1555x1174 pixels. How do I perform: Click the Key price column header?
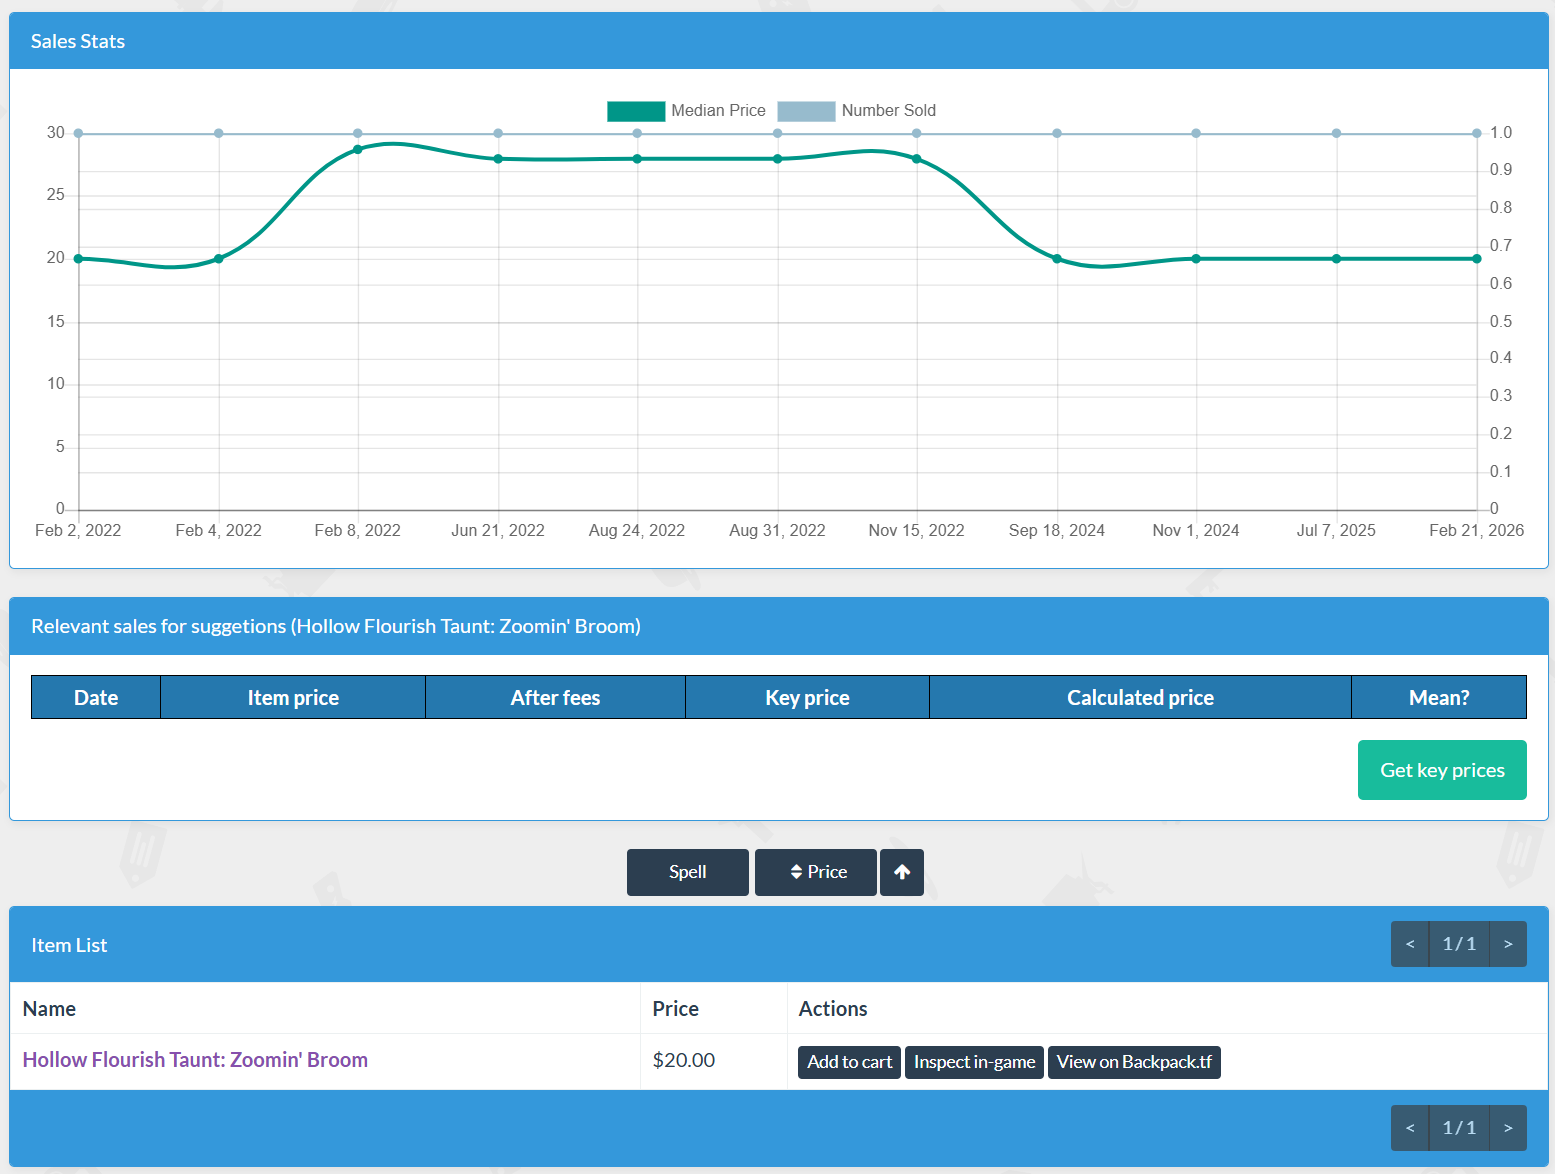pyautogui.click(x=807, y=697)
